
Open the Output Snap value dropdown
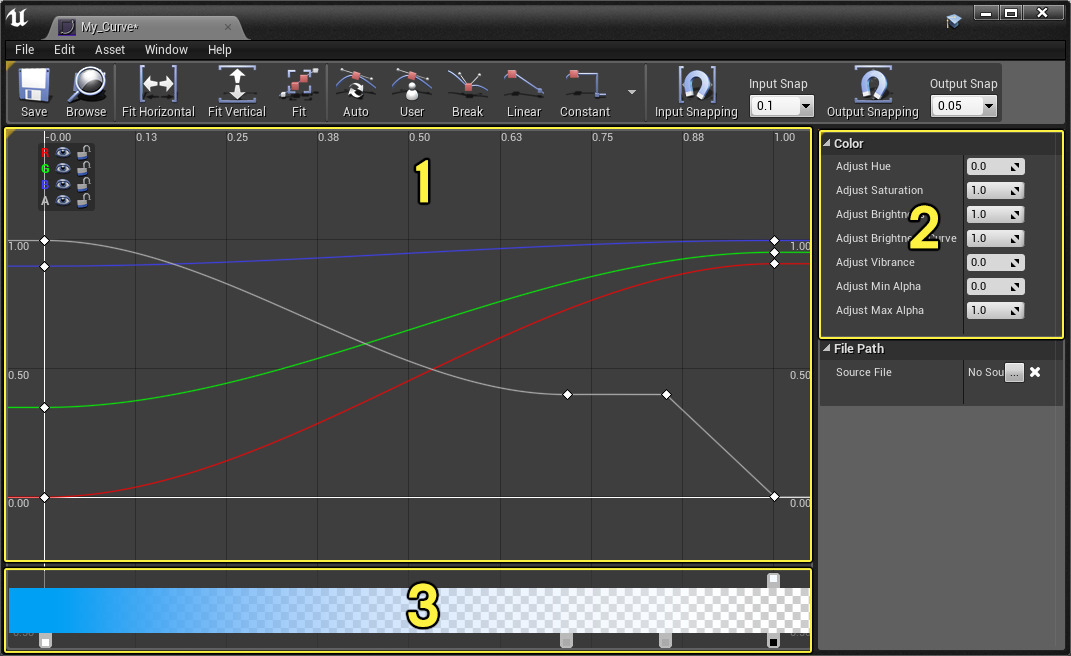(x=989, y=106)
